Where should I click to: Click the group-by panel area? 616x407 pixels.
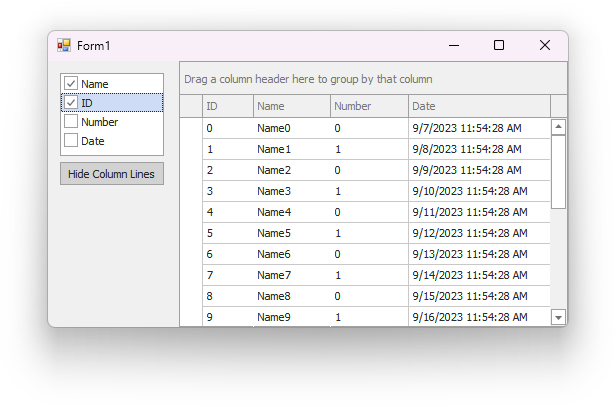373,79
